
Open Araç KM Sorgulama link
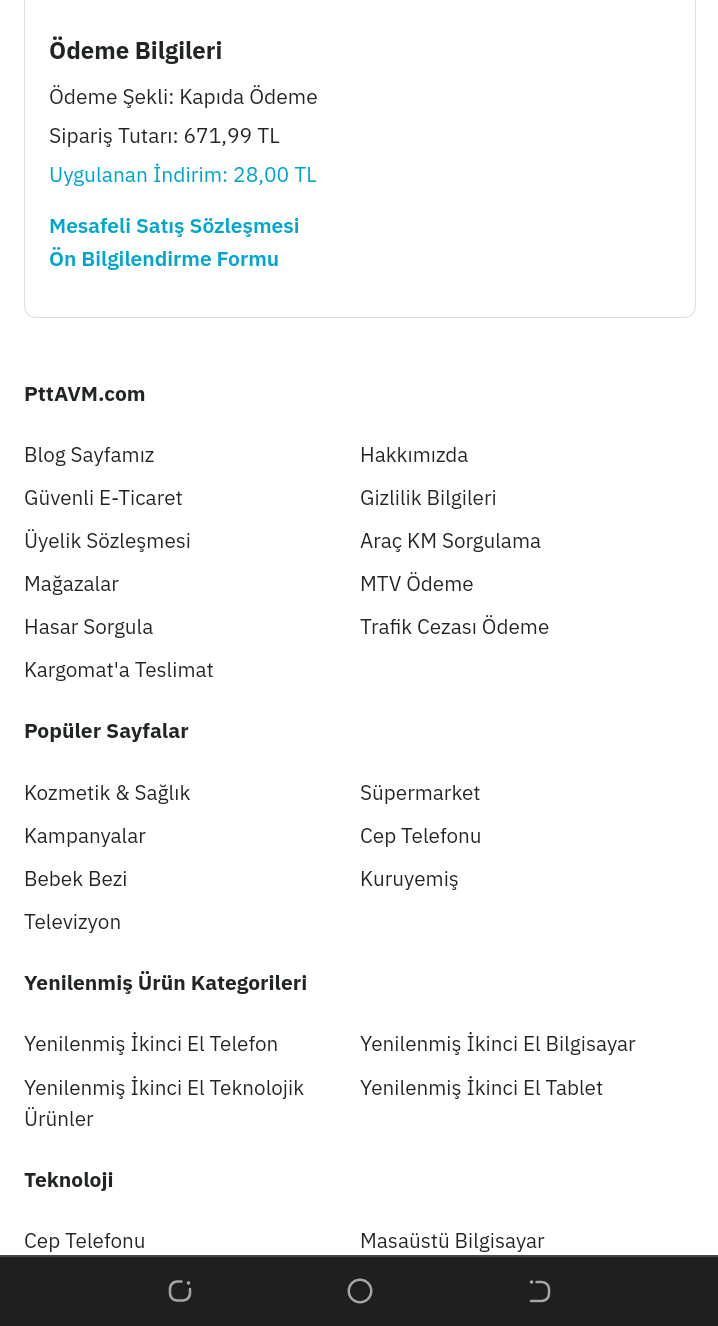[x=450, y=541]
